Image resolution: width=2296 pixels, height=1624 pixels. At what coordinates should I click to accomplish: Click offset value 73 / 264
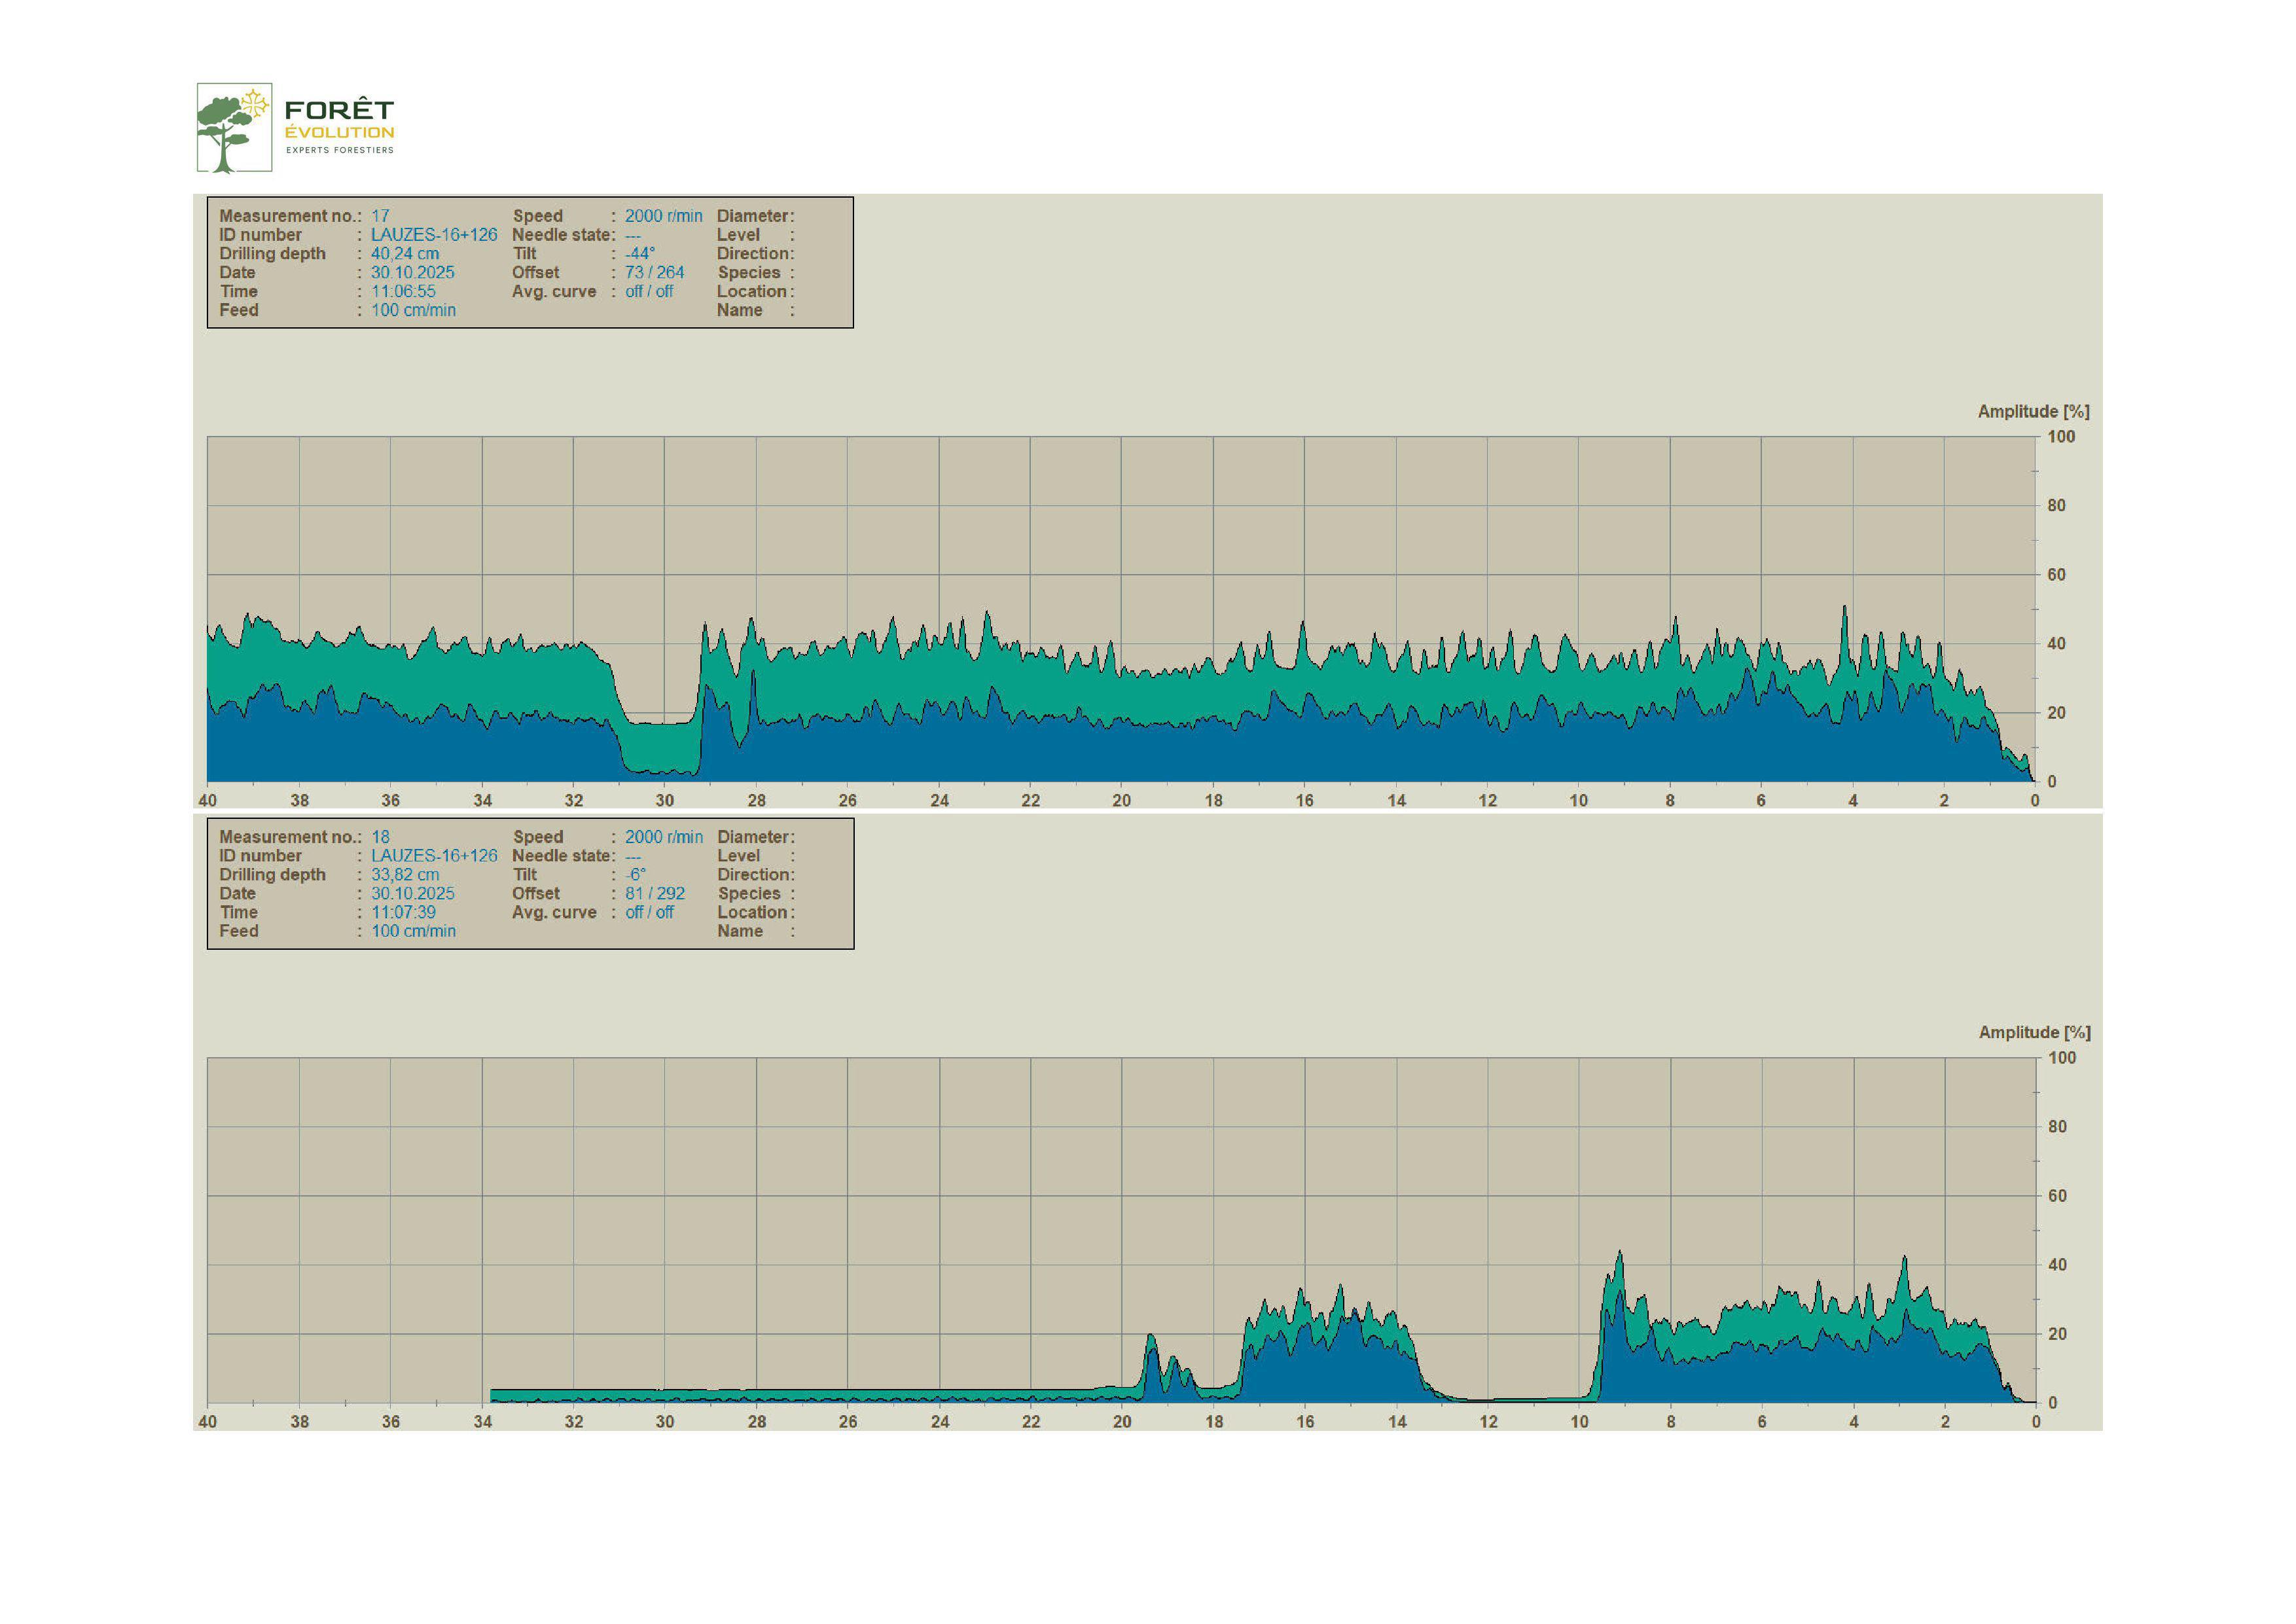pyautogui.click(x=654, y=273)
